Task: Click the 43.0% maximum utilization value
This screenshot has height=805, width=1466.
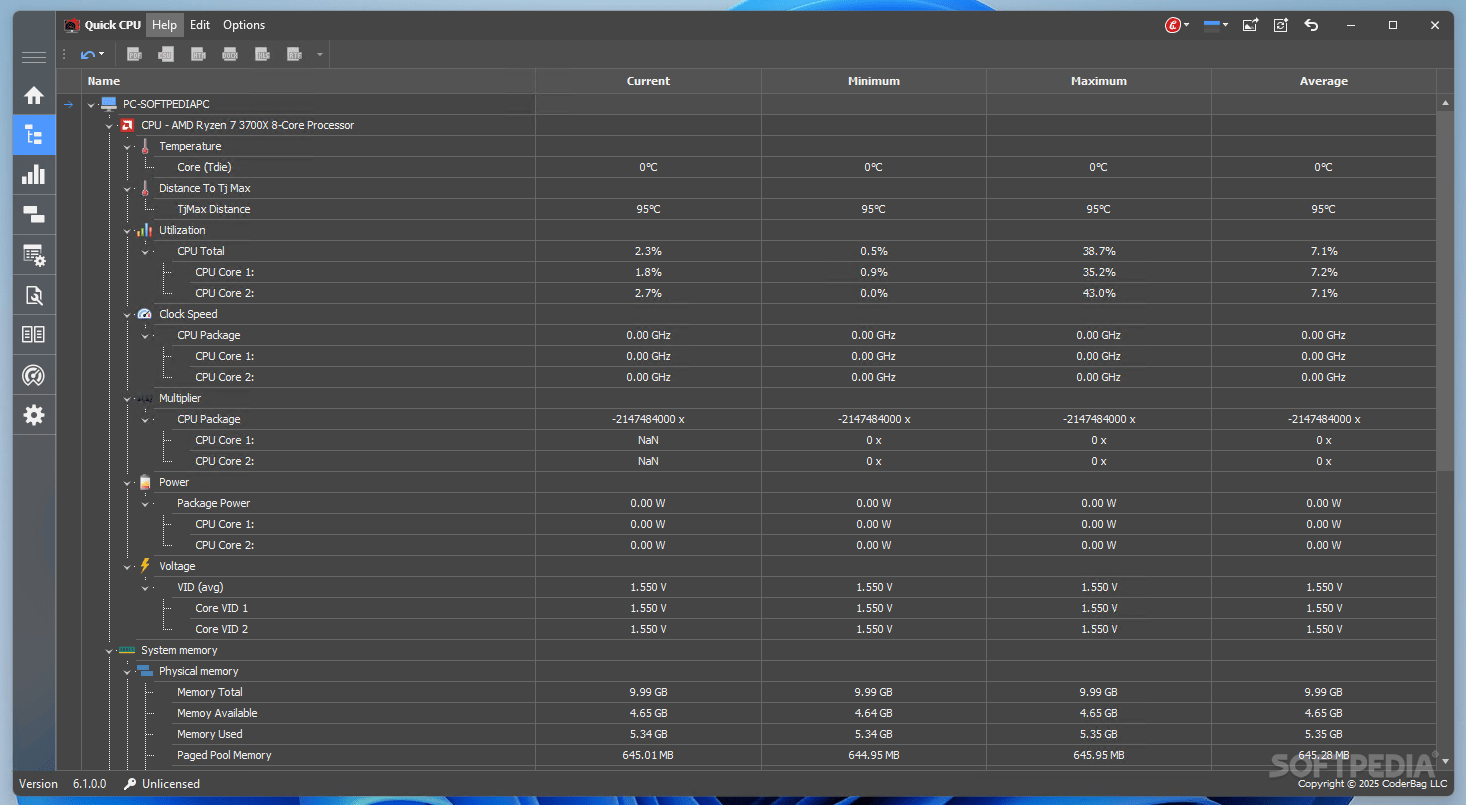Action: 1098,293
